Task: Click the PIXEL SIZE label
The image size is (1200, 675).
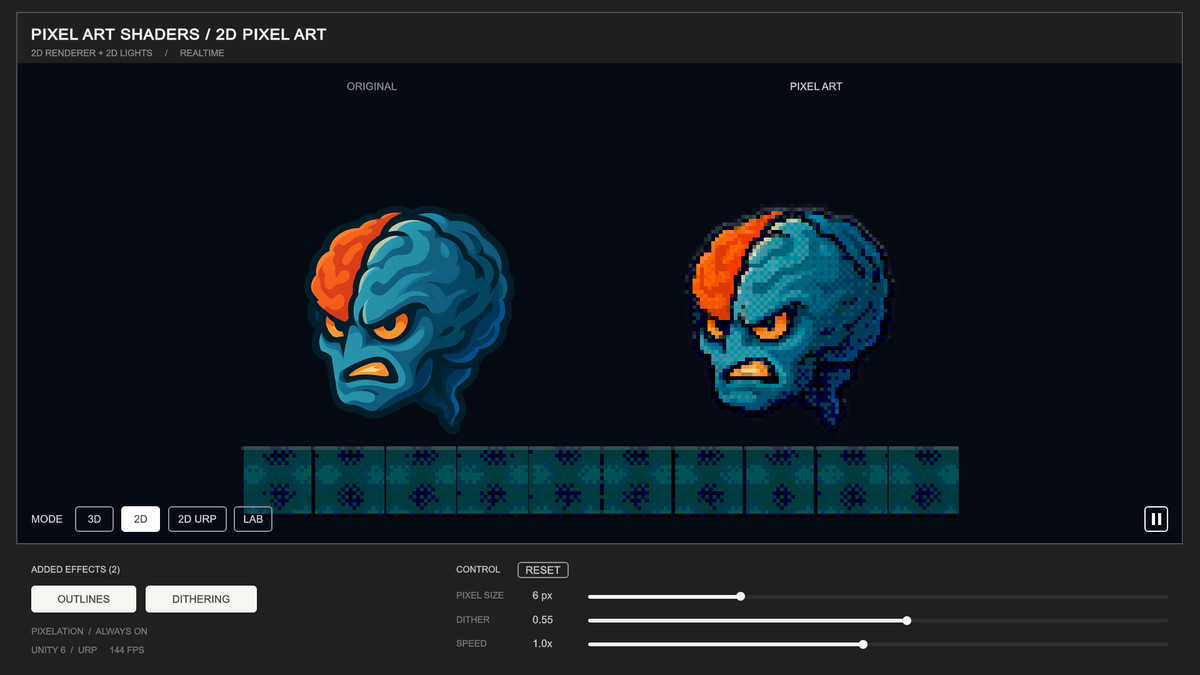Action: (480, 596)
